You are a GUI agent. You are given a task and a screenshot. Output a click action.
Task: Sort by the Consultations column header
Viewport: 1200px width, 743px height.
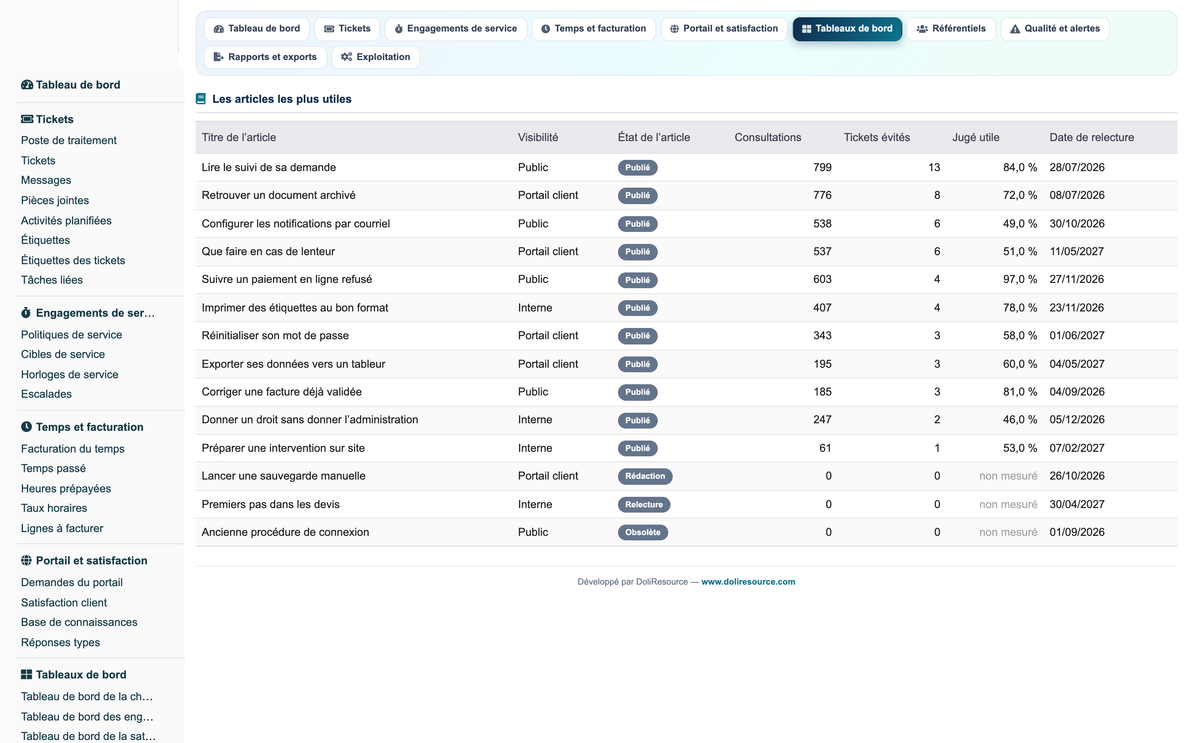point(768,137)
